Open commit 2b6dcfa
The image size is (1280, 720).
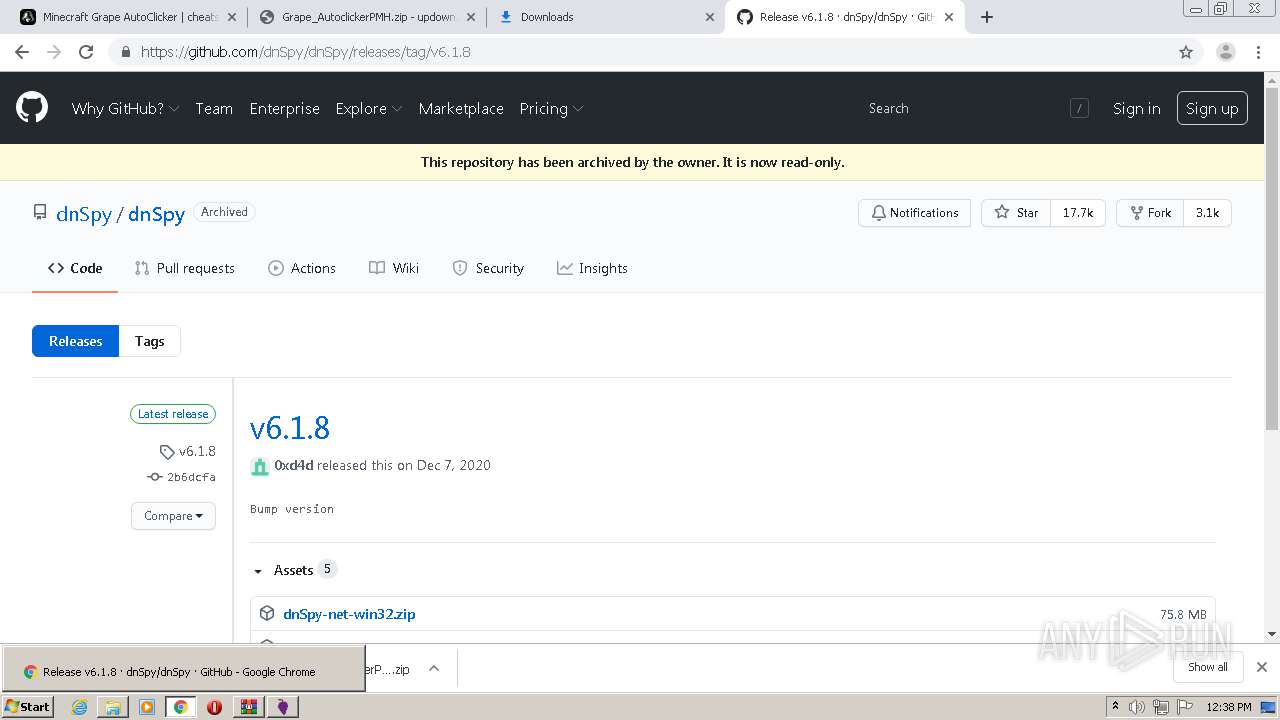click(182, 478)
